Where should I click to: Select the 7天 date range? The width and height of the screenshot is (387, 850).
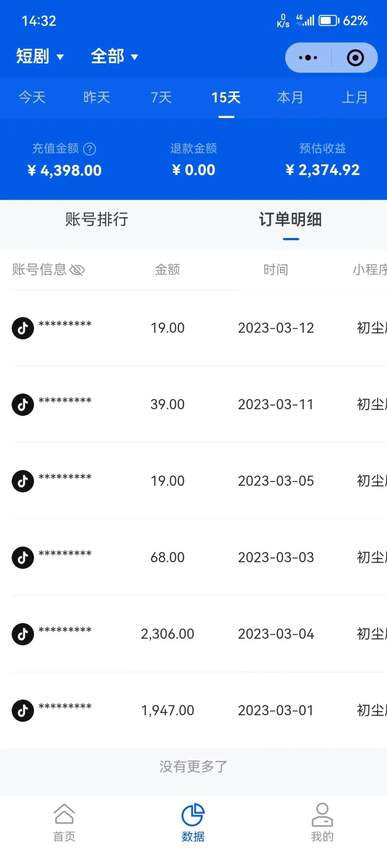(162, 98)
